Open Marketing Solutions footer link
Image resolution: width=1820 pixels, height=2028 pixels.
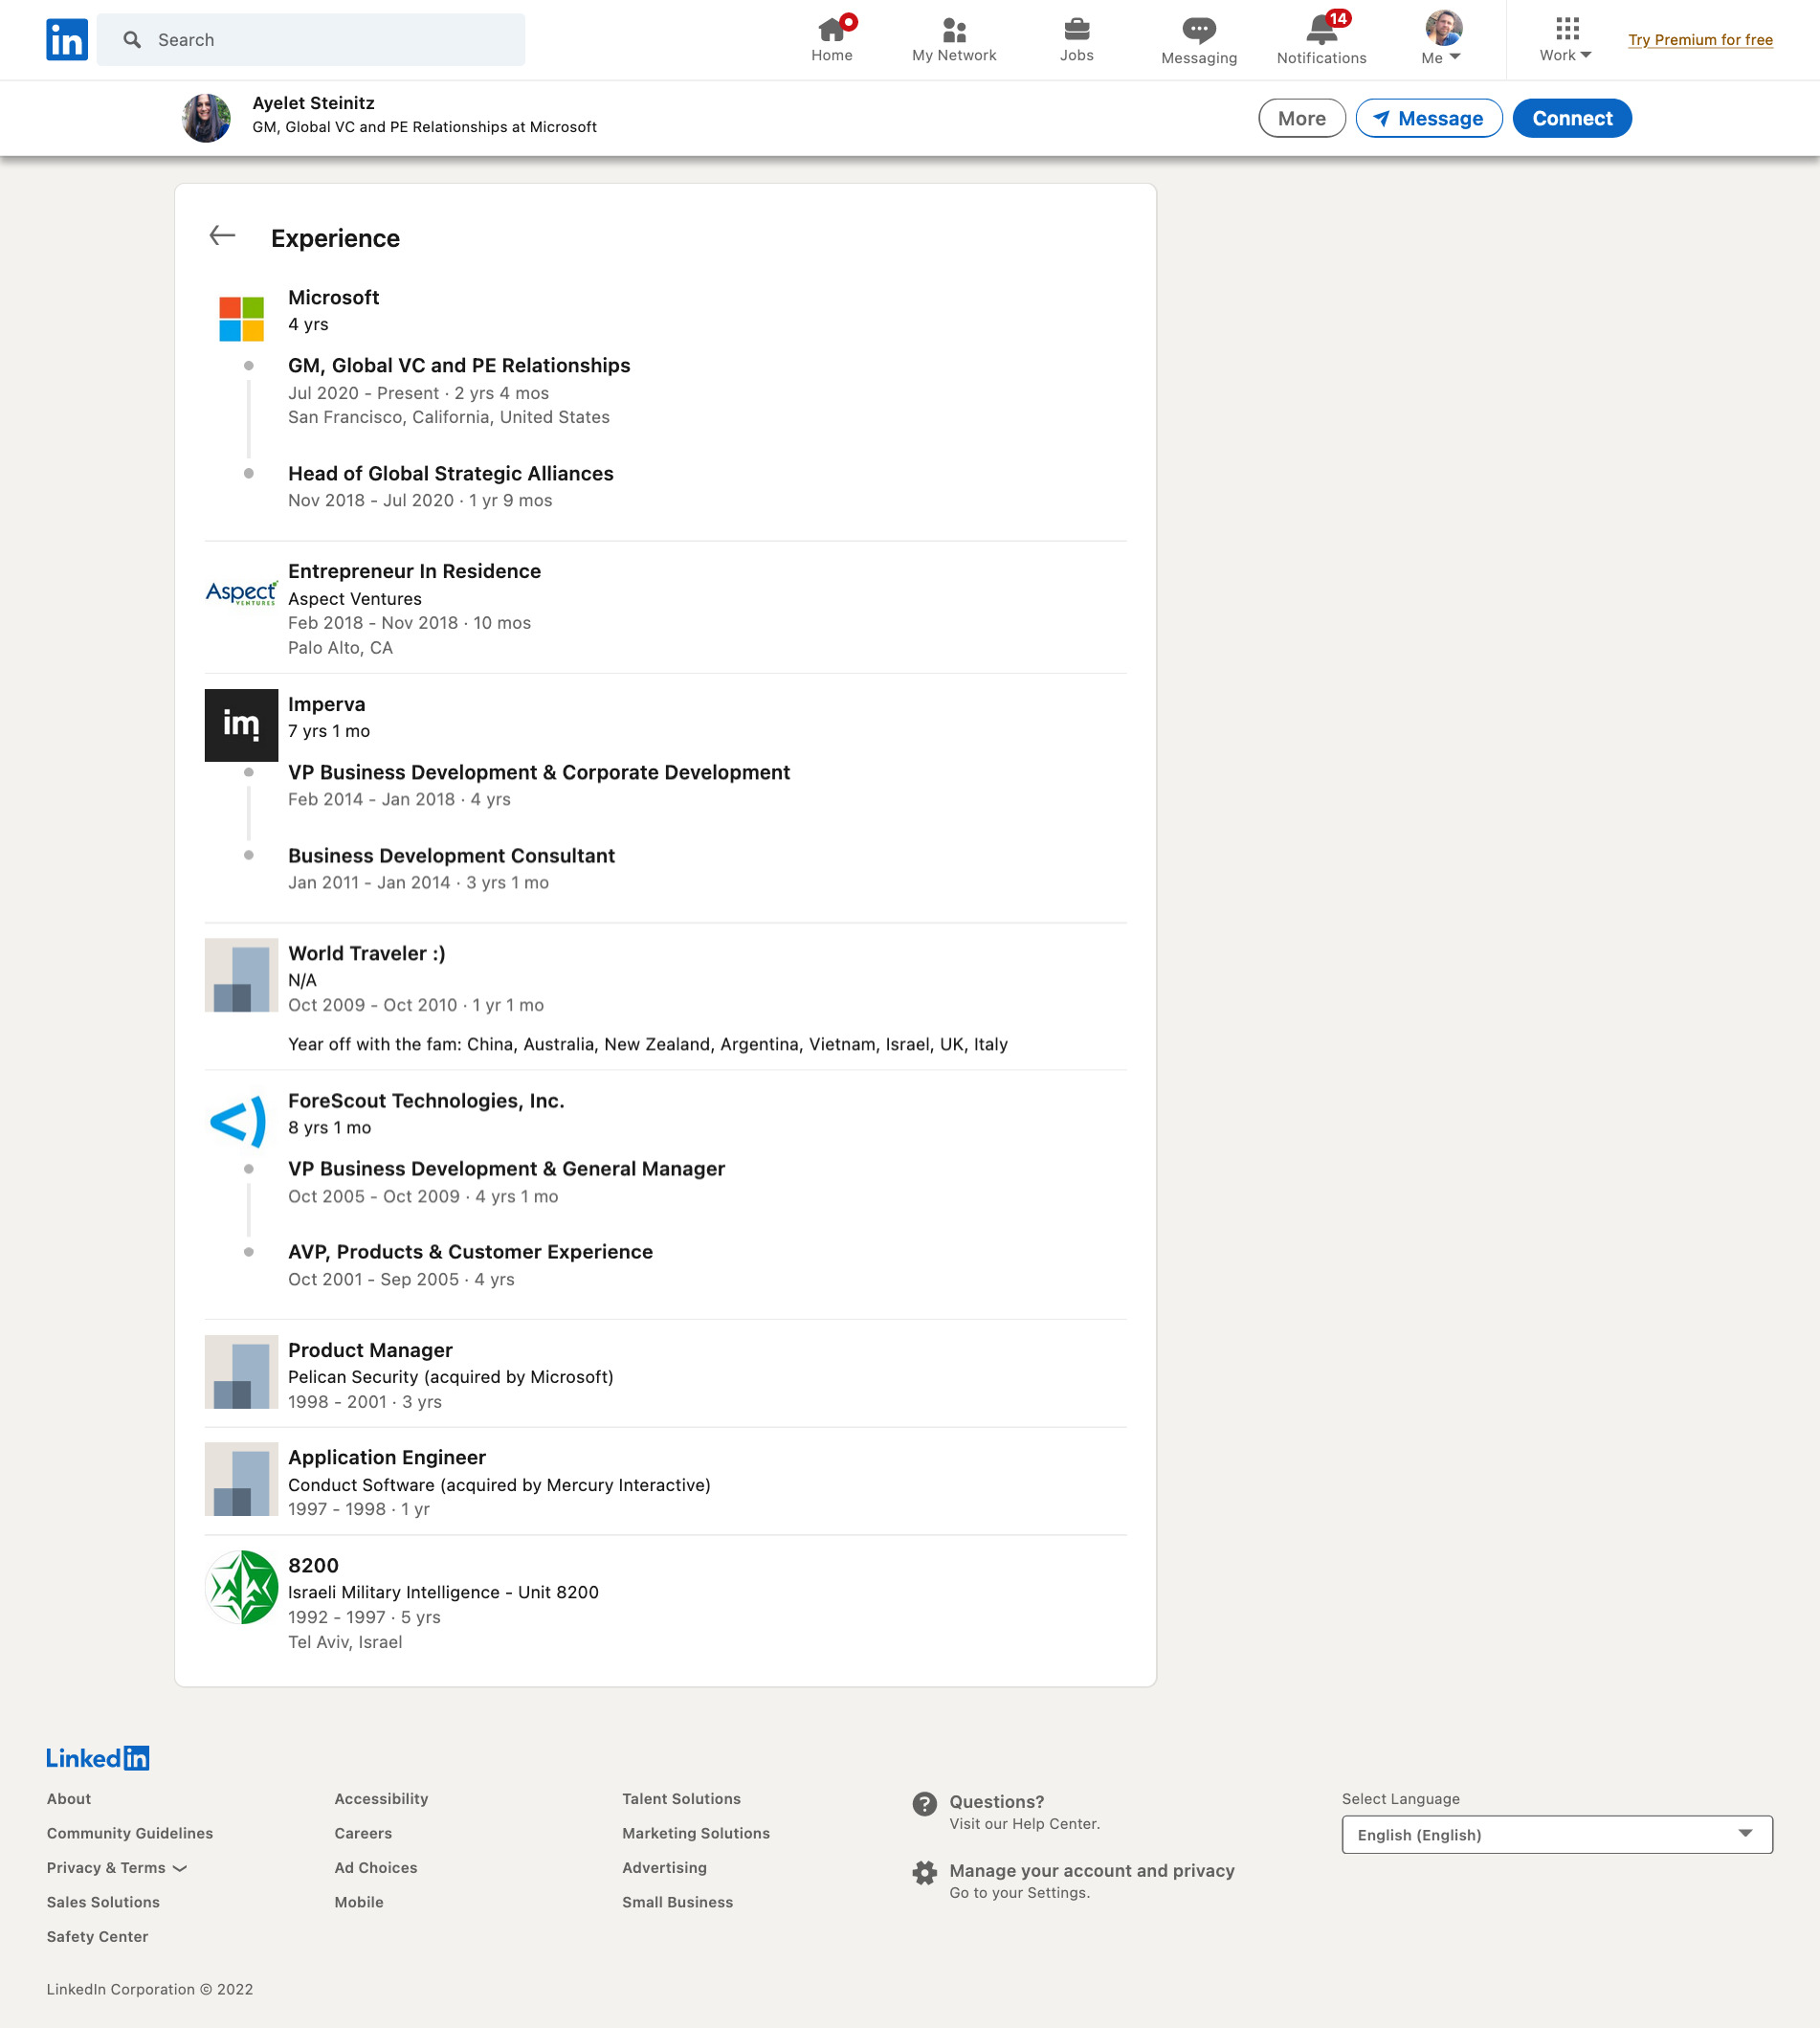696,1833
